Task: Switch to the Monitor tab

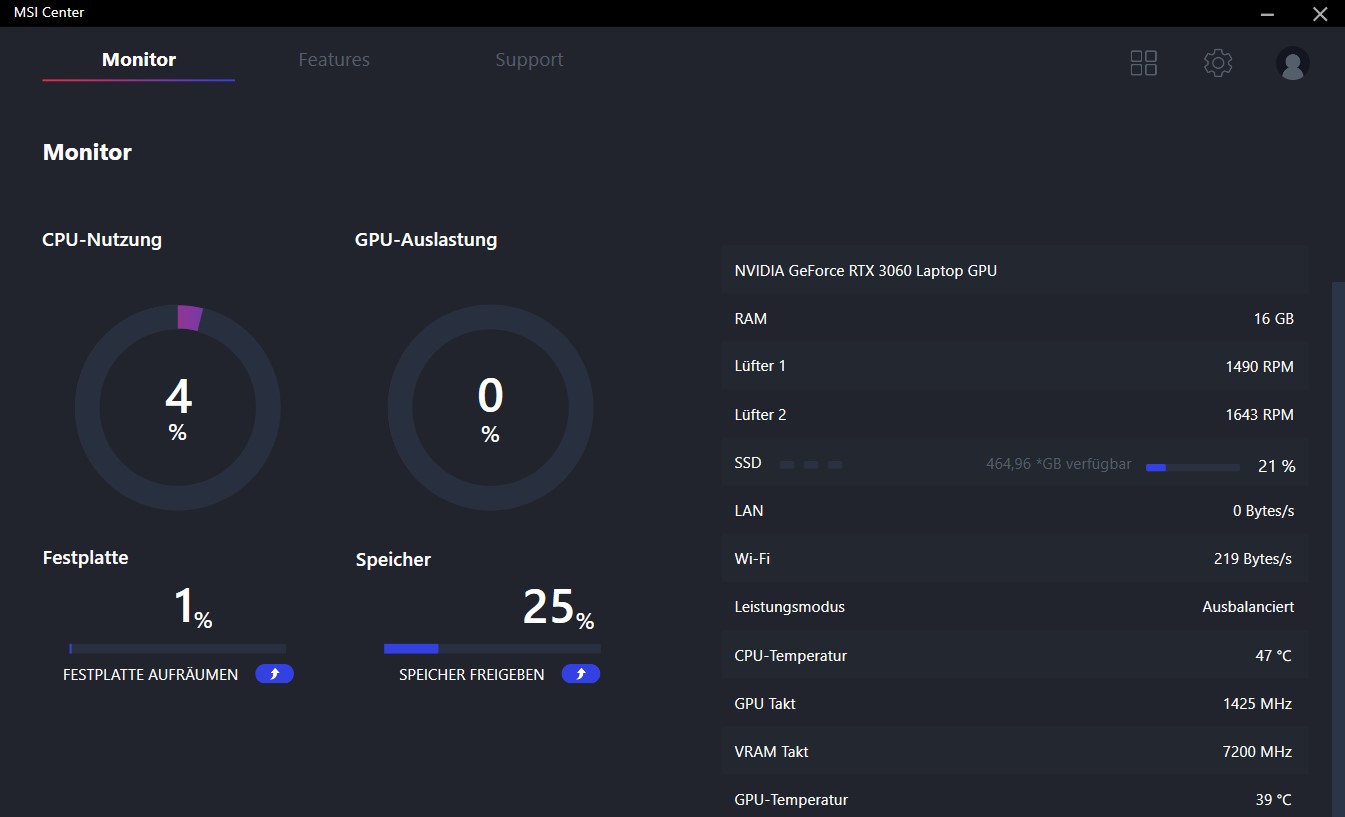Action: coord(139,60)
